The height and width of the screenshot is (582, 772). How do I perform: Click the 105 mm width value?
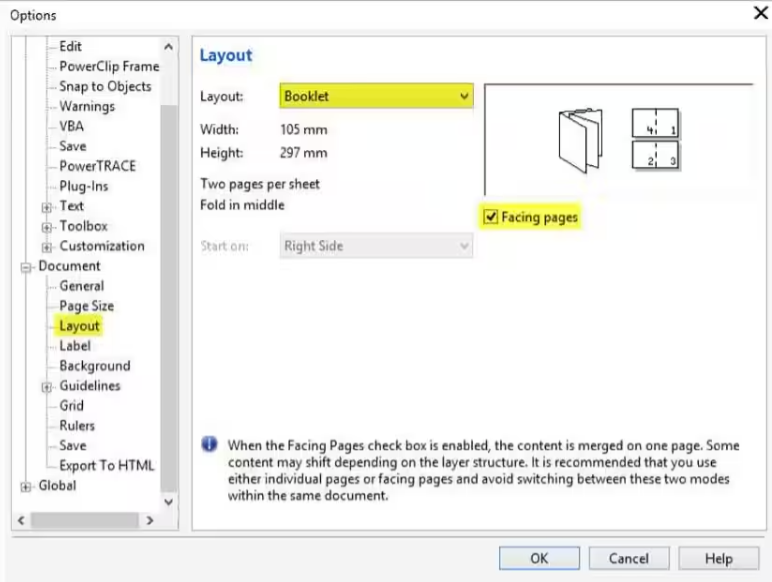pos(304,129)
